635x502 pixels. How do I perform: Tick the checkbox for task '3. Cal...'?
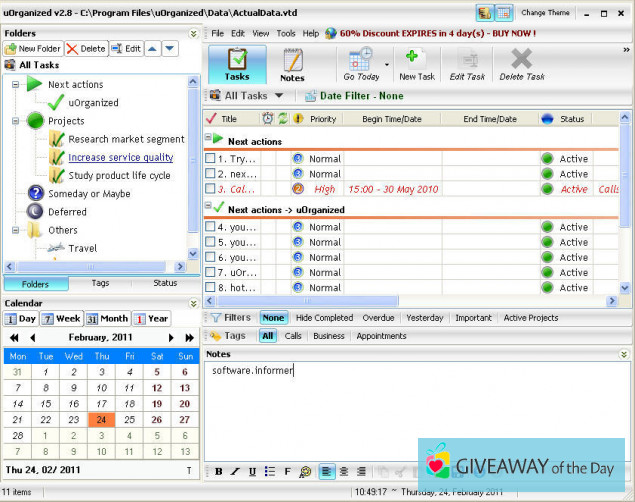point(210,188)
